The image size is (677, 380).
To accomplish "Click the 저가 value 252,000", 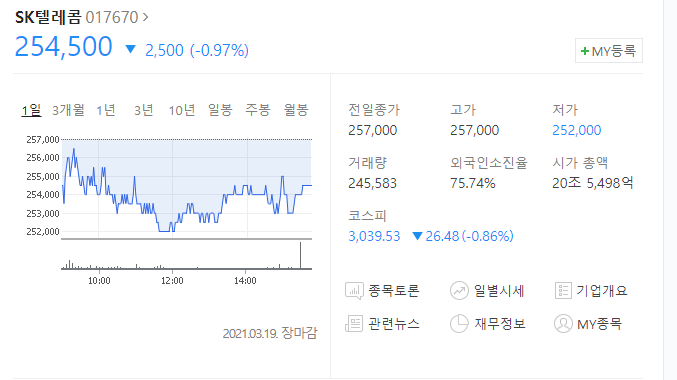I will click(576, 130).
